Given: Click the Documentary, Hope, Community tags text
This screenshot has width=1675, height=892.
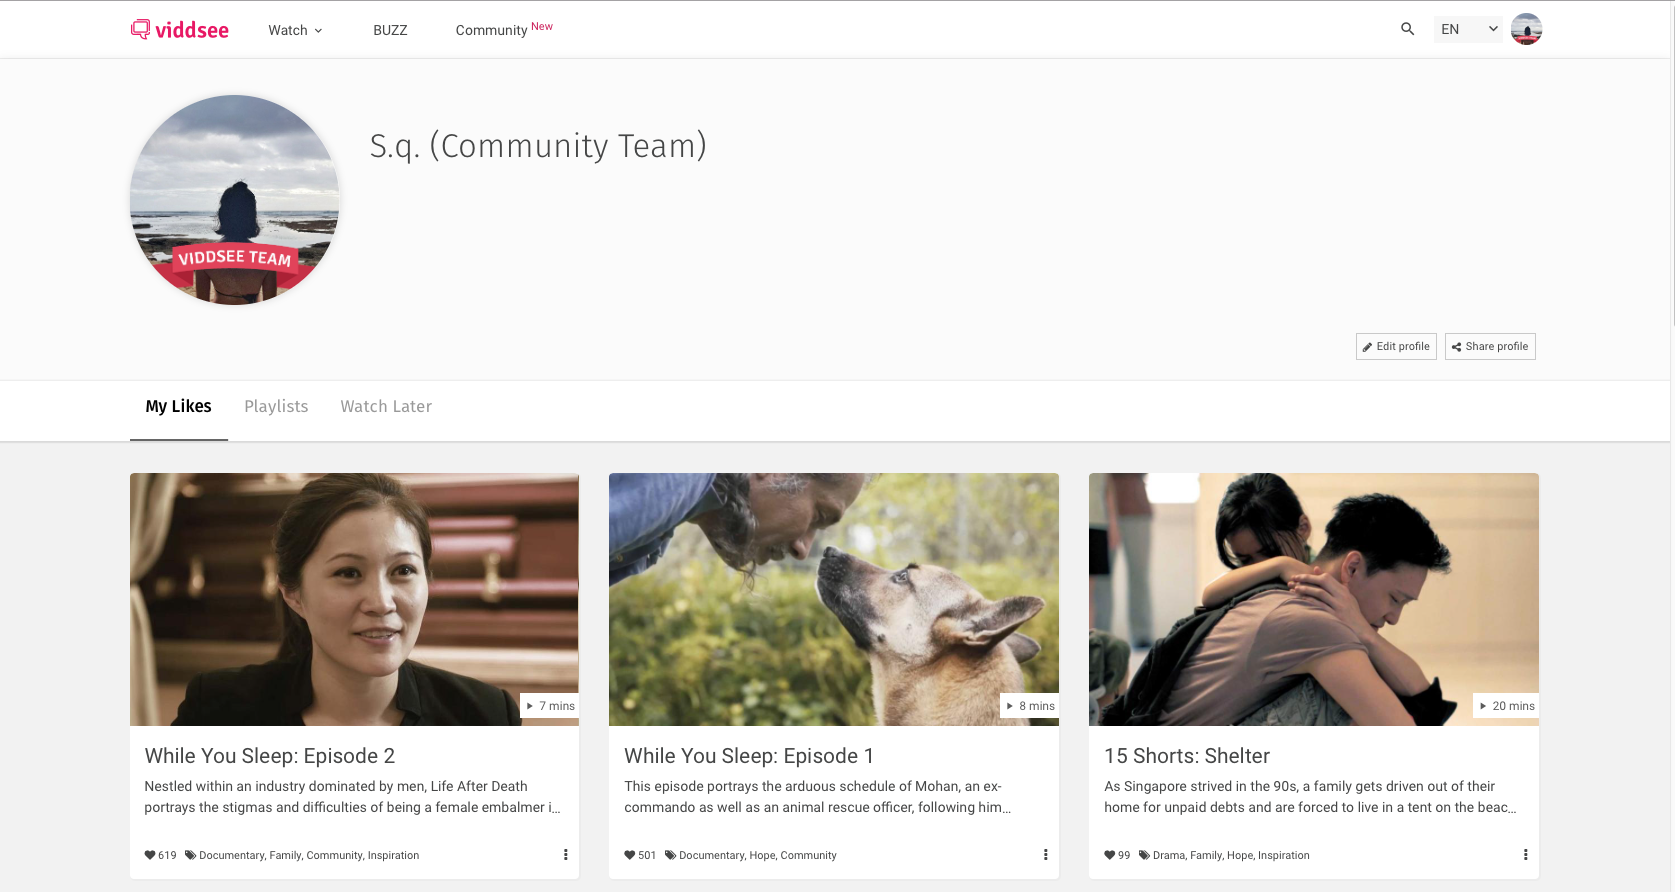Looking at the screenshot, I should 758,855.
